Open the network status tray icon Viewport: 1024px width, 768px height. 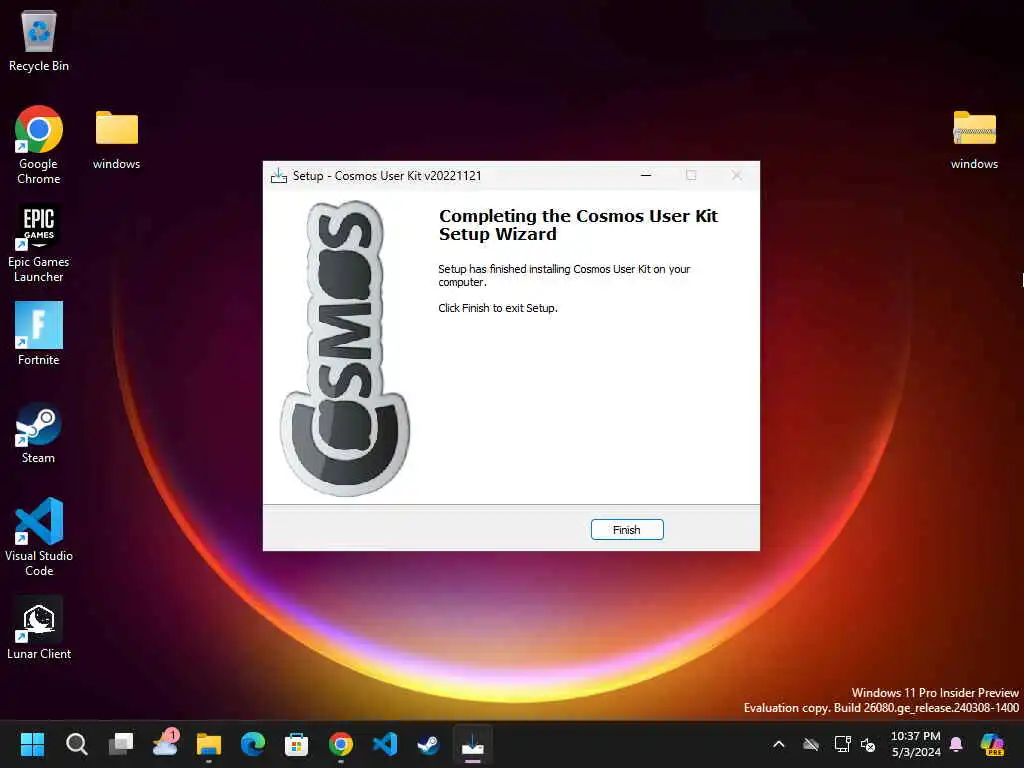(x=842, y=744)
